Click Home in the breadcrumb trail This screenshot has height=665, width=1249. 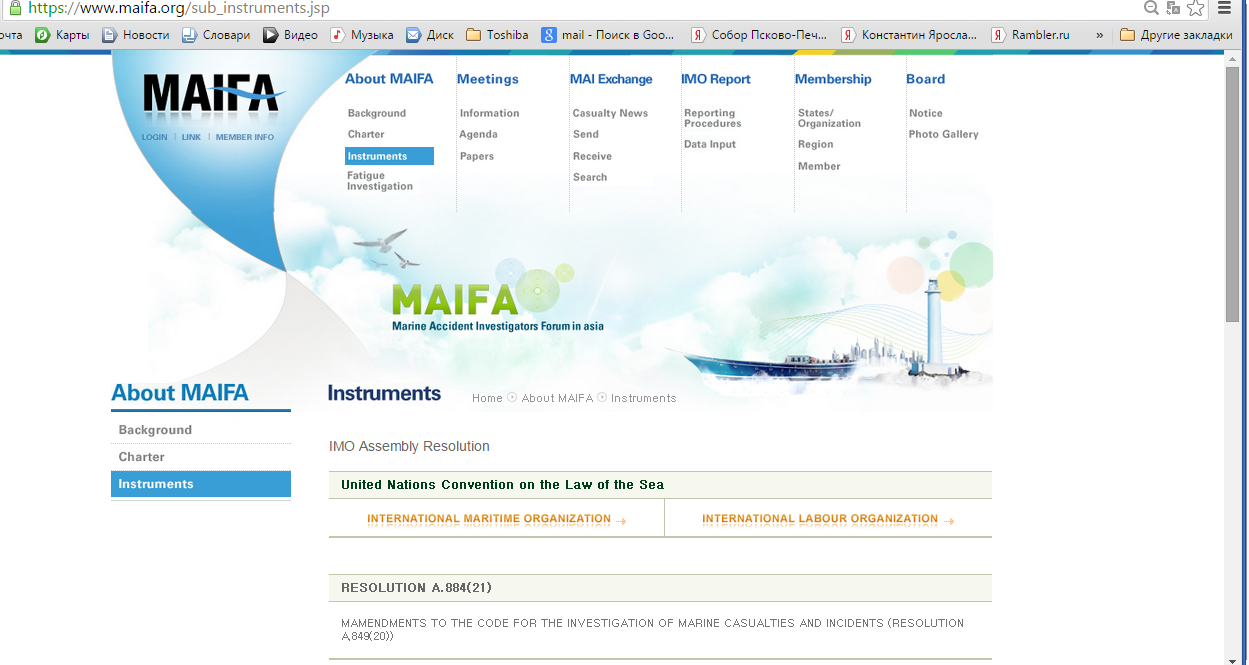pos(487,398)
